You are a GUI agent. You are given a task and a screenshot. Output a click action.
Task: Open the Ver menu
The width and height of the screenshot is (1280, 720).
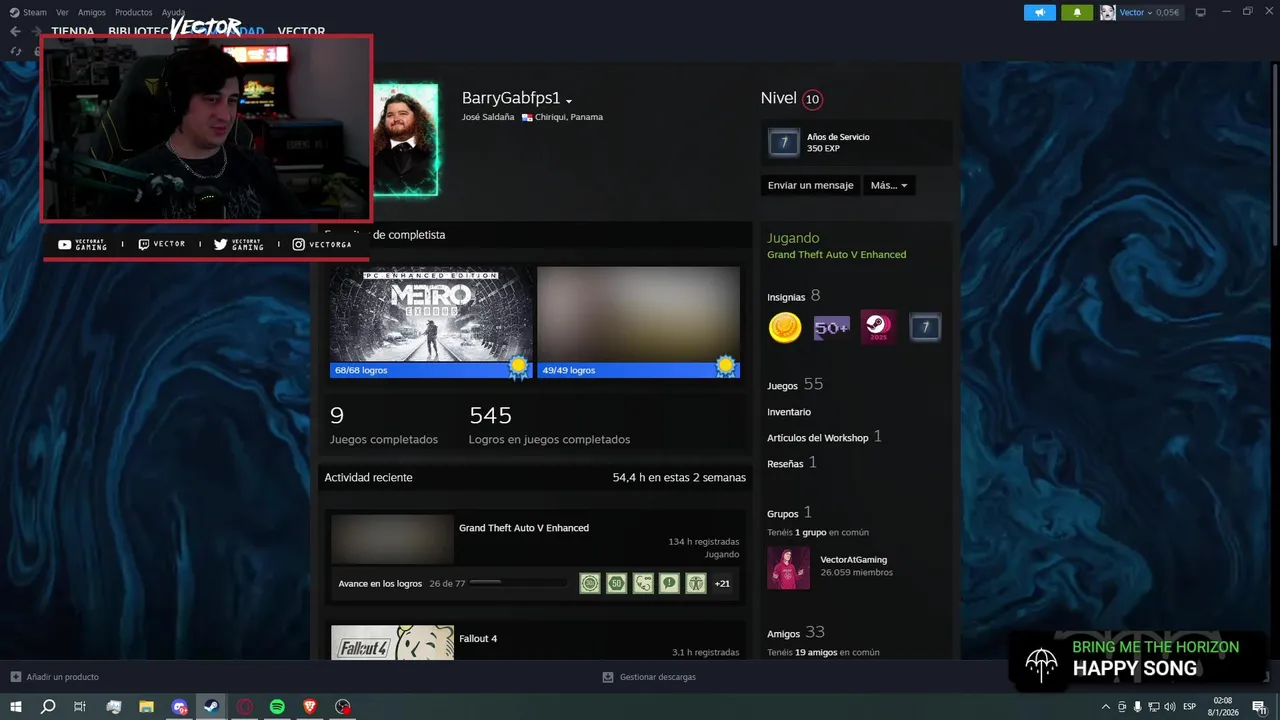(62, 12)
